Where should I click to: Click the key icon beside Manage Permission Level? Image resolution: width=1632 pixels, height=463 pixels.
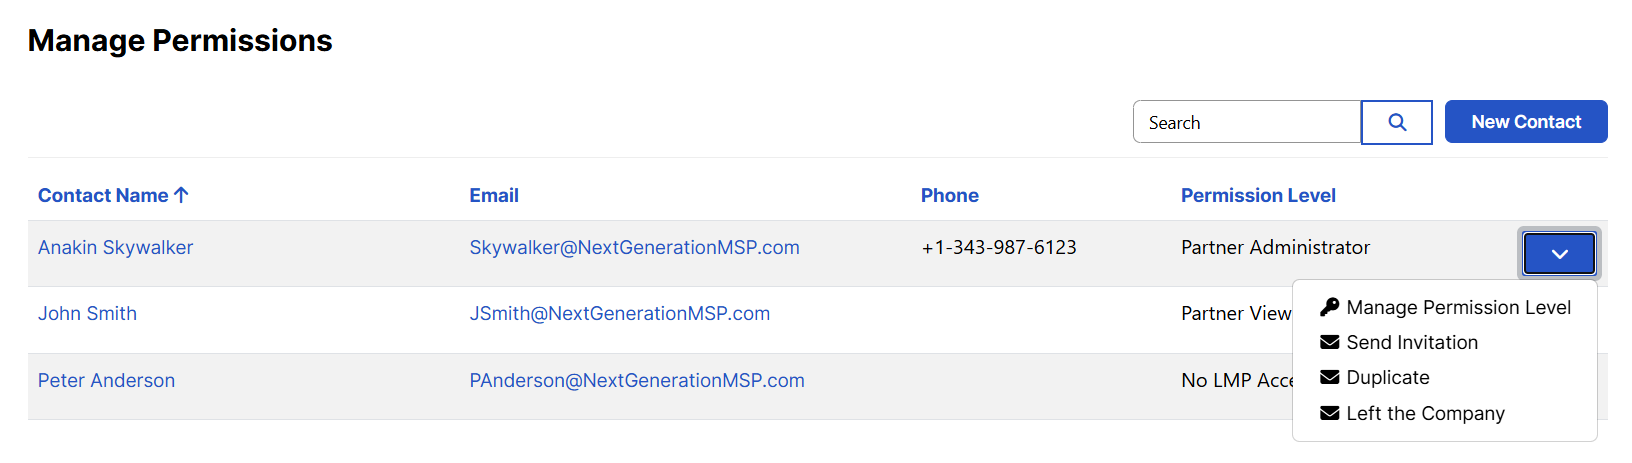click(1329, 307)
